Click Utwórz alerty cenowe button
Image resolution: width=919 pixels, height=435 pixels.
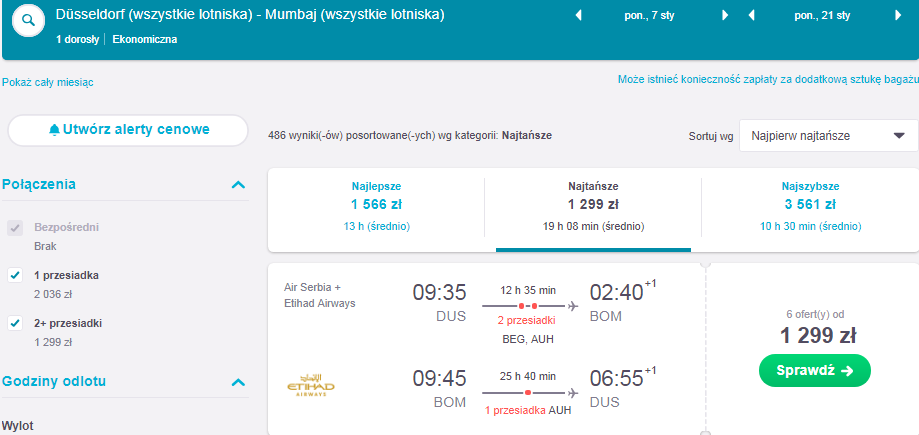tap(128, 130)
